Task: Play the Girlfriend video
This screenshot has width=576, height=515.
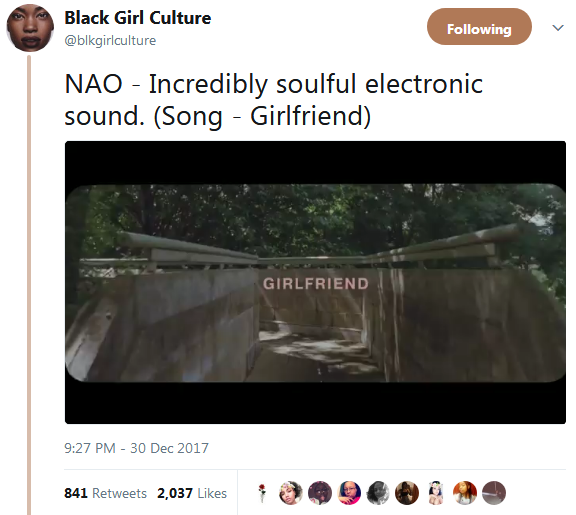Action: 315,282
